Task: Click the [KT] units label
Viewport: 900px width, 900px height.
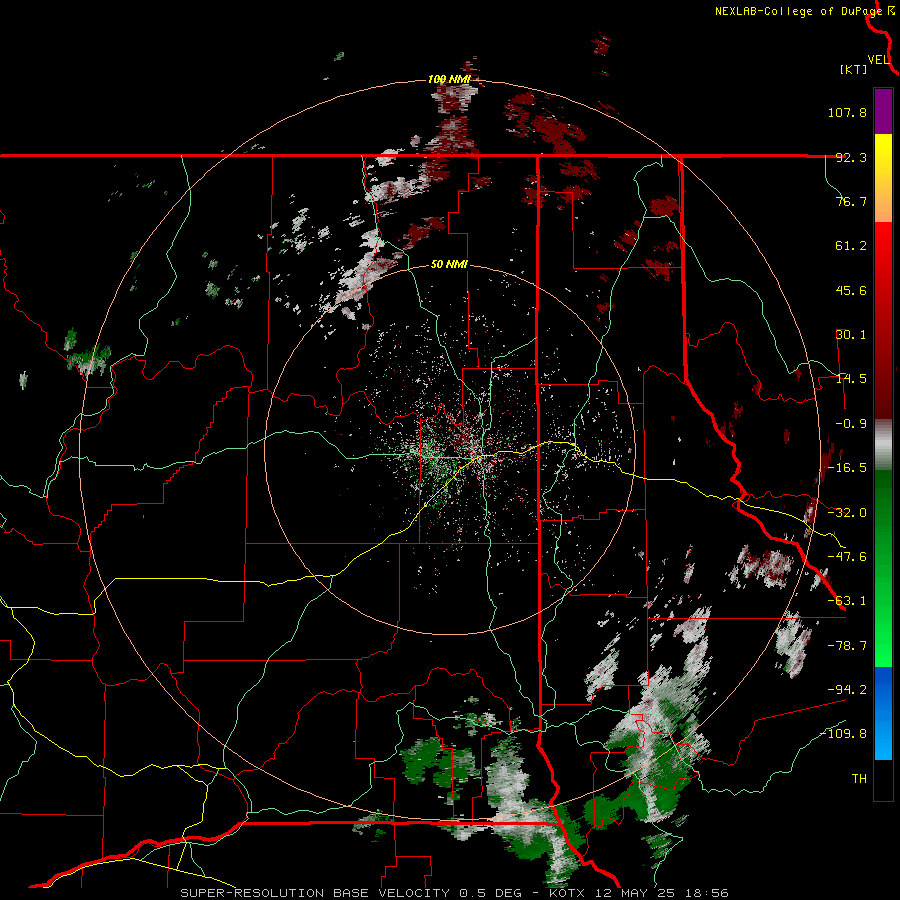Action: tap(854, 69)
